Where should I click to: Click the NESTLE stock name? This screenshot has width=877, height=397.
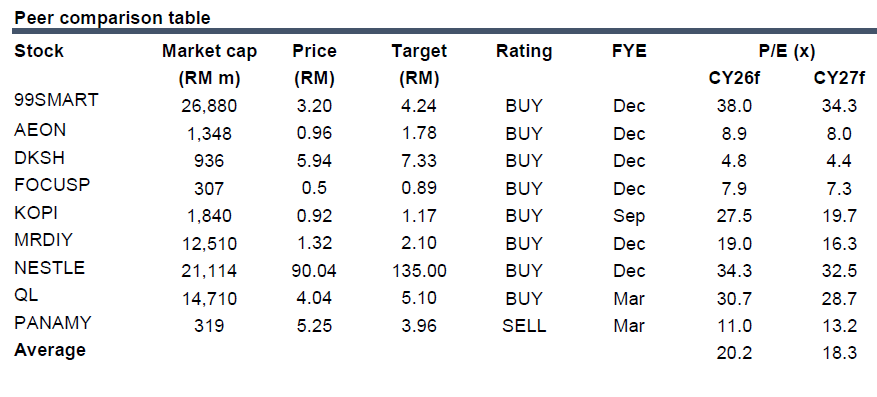(x=50, y=267)
